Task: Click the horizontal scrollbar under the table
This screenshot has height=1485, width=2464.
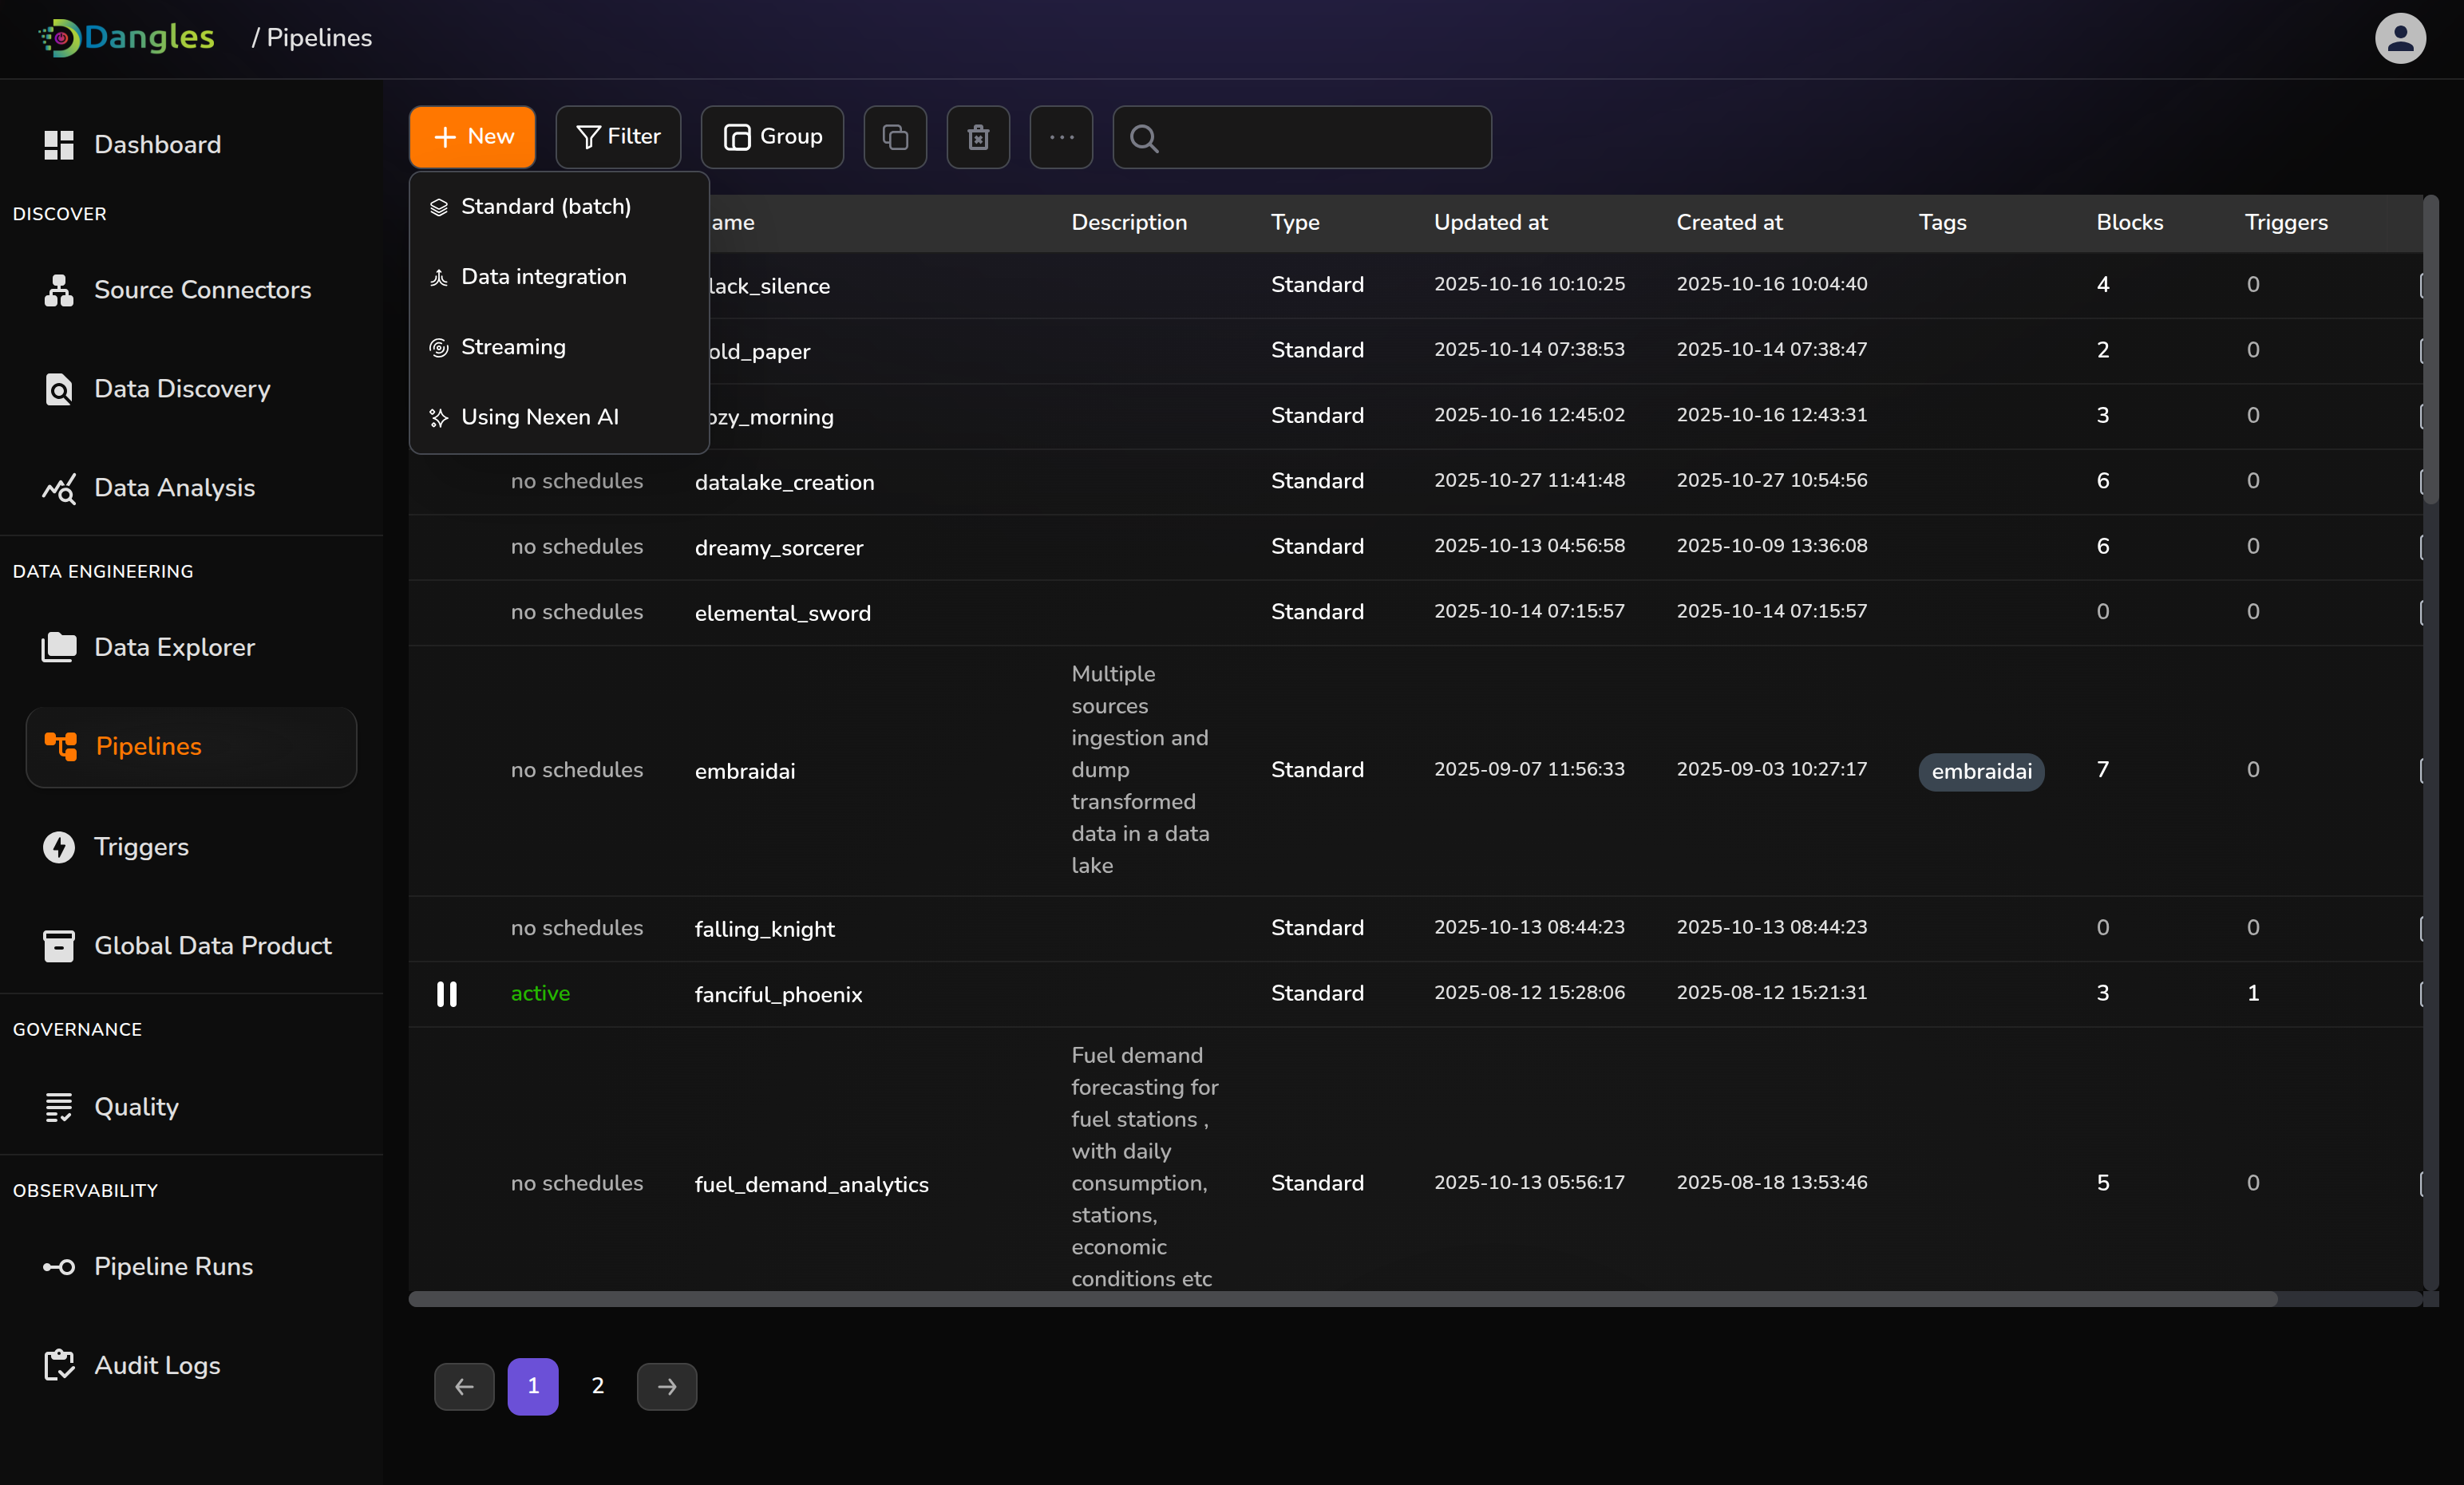Action: click(1340, 1299)
